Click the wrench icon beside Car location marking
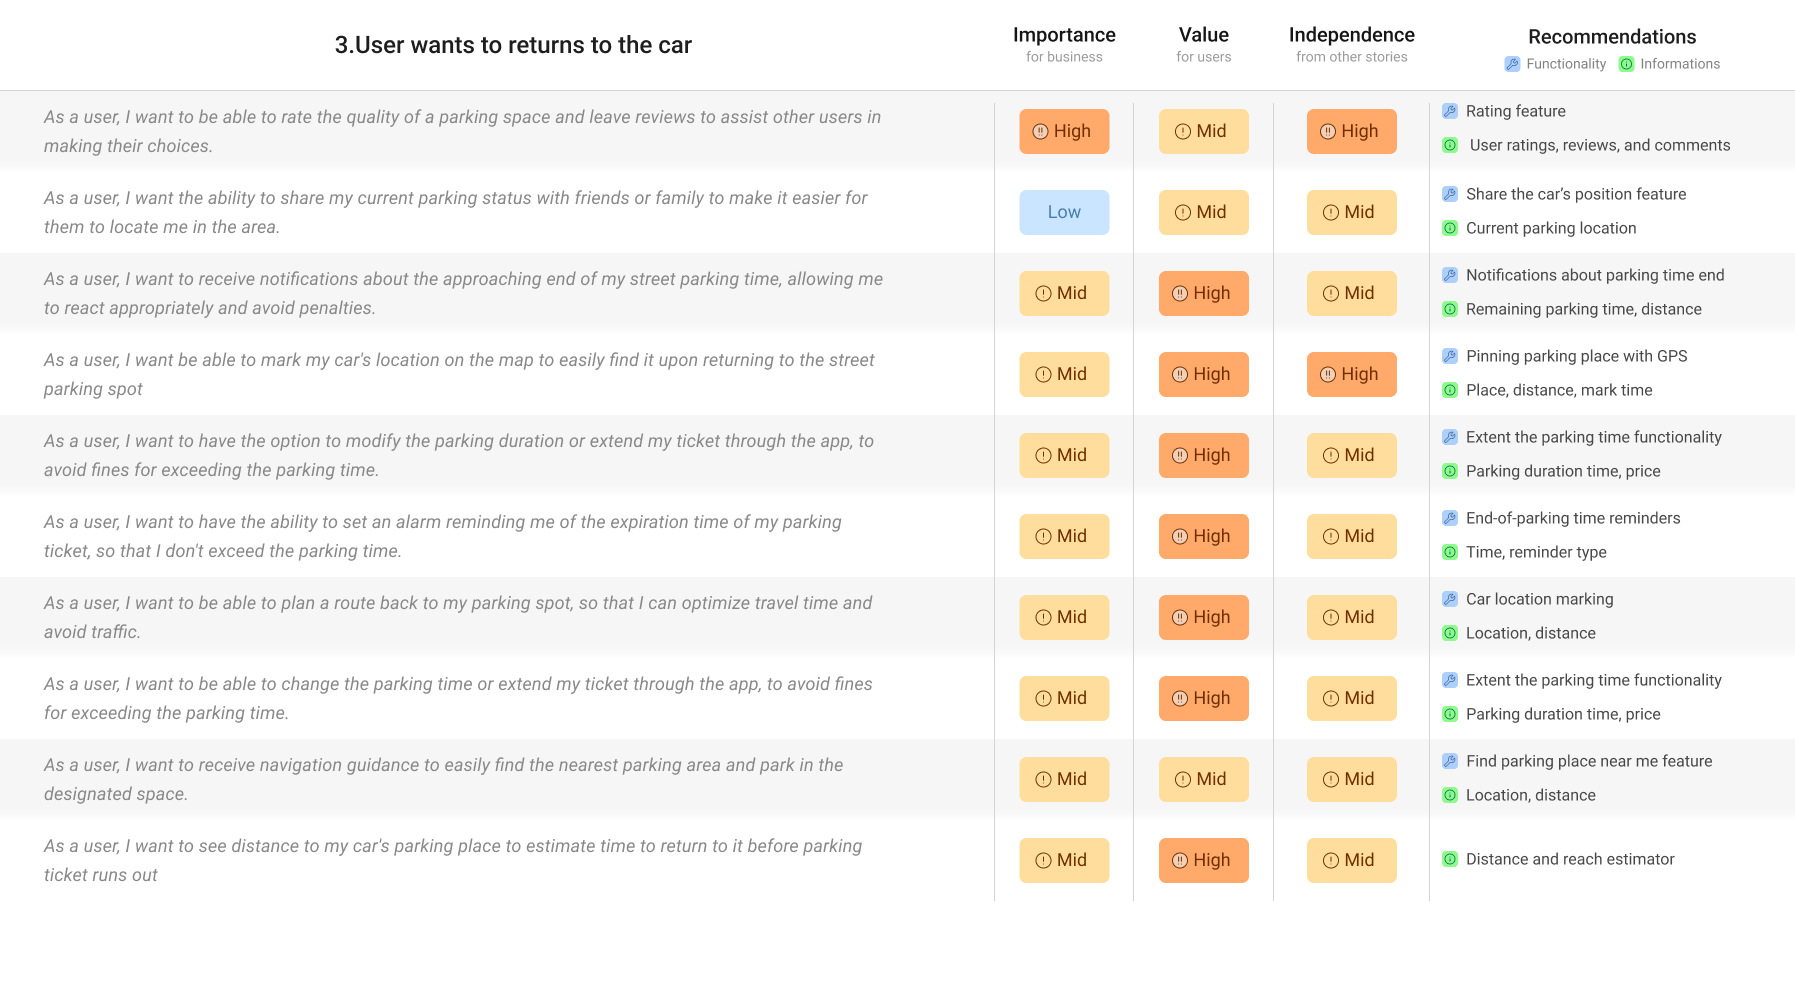This screenshot has width=1795, height=982. 1450,599
